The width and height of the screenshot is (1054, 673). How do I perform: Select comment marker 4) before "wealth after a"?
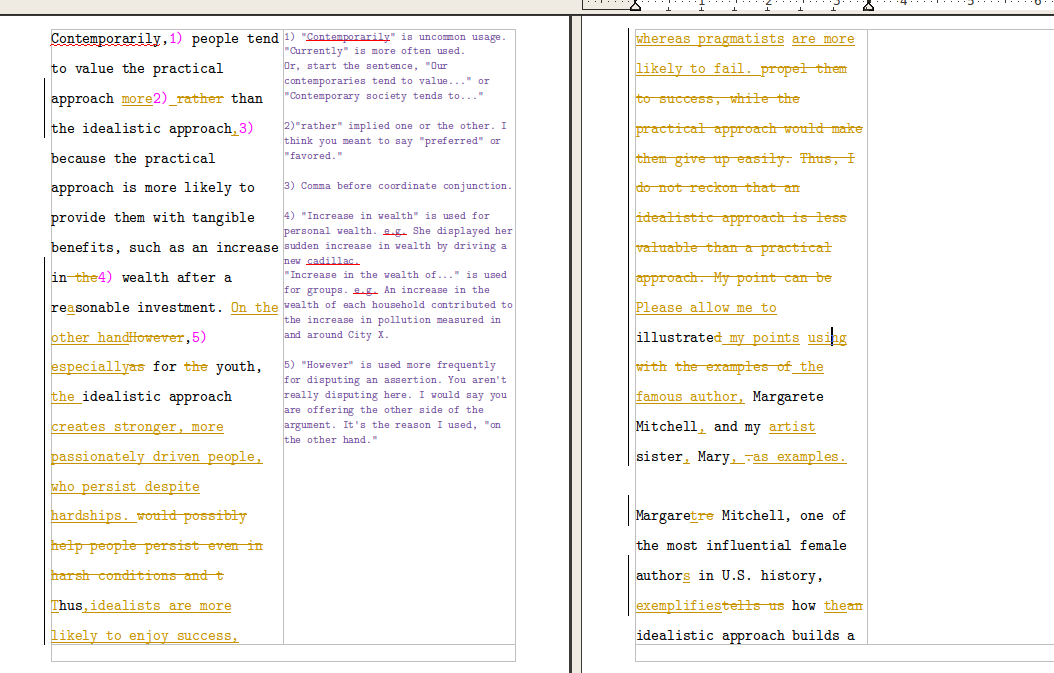106,278
